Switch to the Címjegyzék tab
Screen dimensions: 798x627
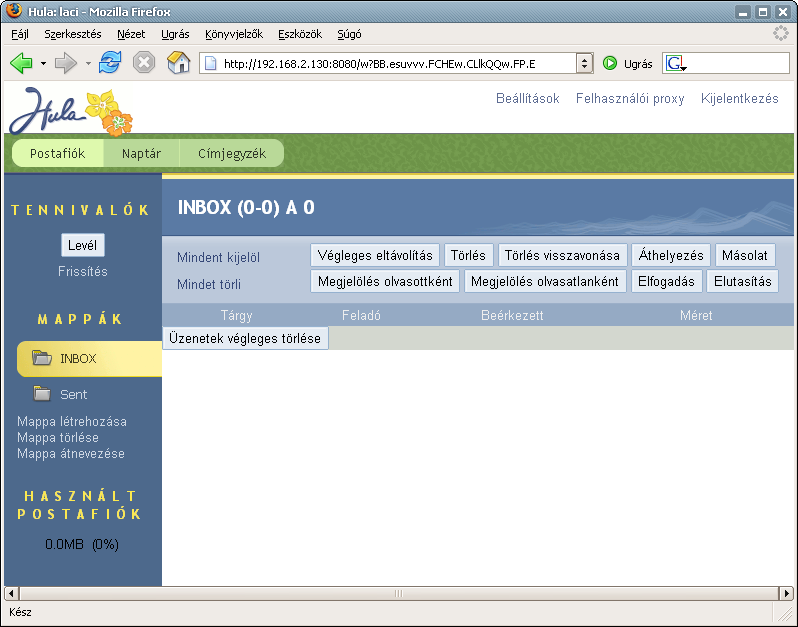(232, 153)
